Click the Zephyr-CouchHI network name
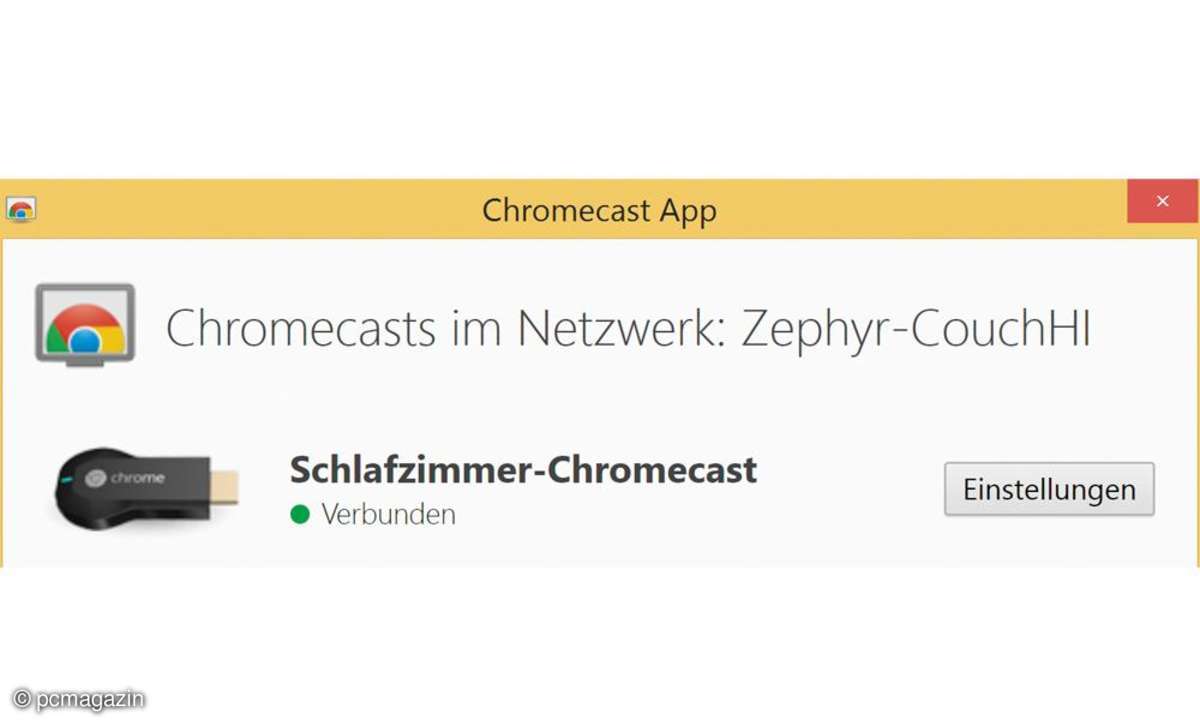The height and width of the screenshot is (720, 1200). click(x=915, y=328)
